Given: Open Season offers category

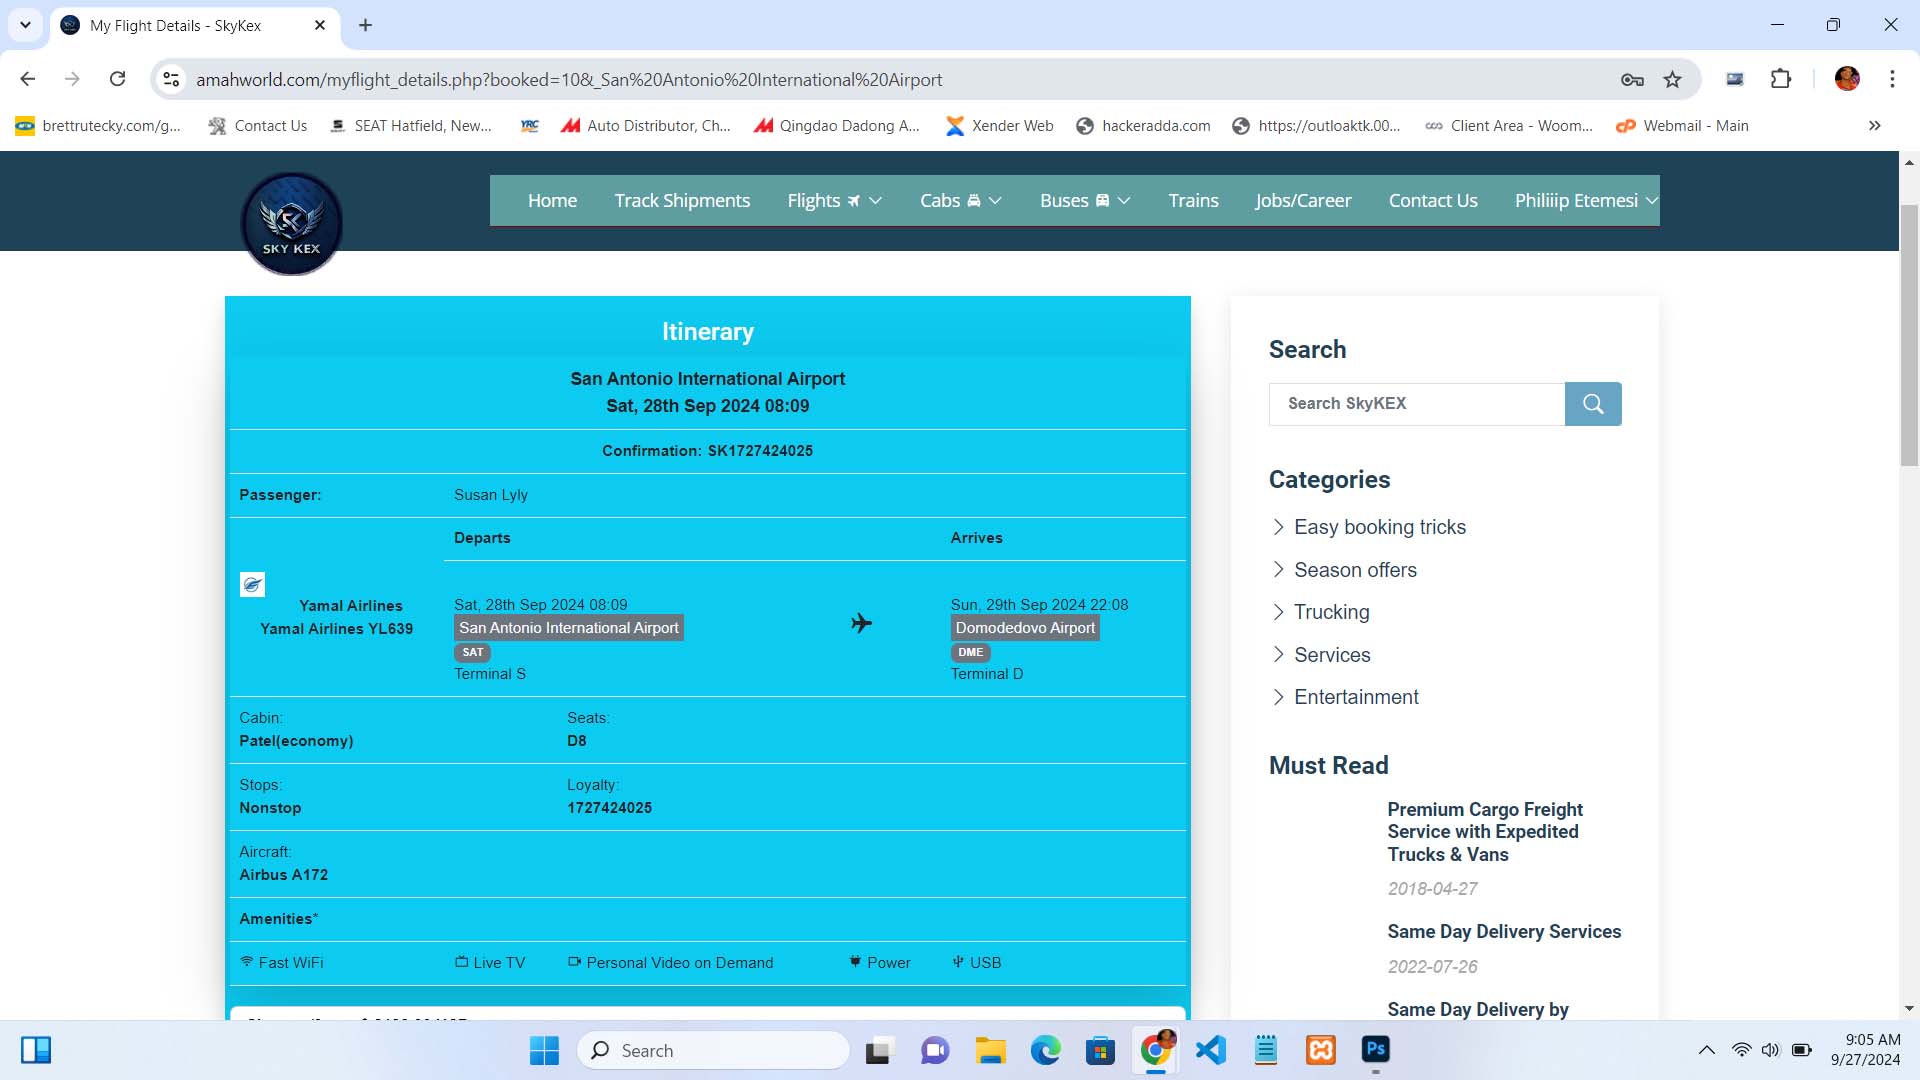Looking at the screenshot, I should pos(1355,570).
